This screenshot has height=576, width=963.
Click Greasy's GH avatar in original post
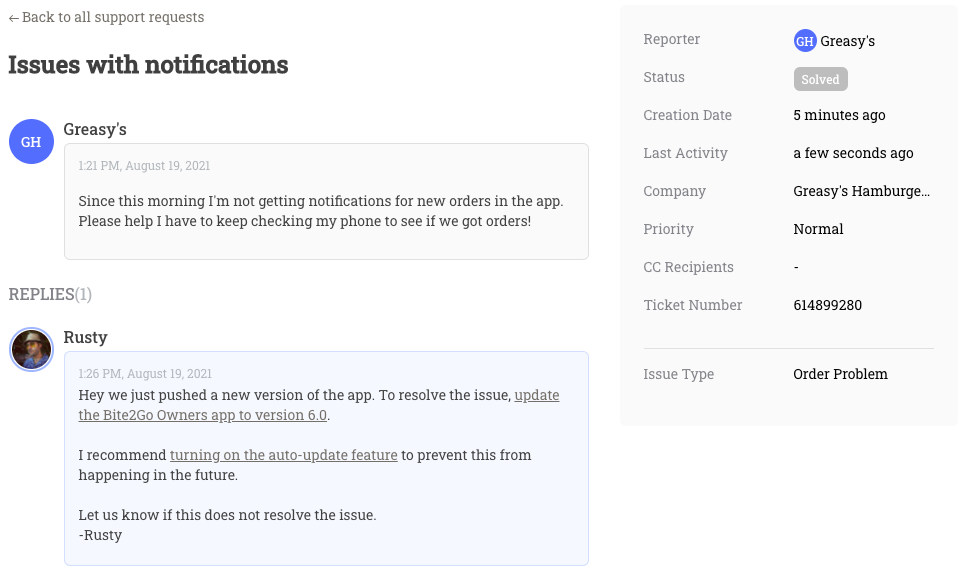[31, 141]
